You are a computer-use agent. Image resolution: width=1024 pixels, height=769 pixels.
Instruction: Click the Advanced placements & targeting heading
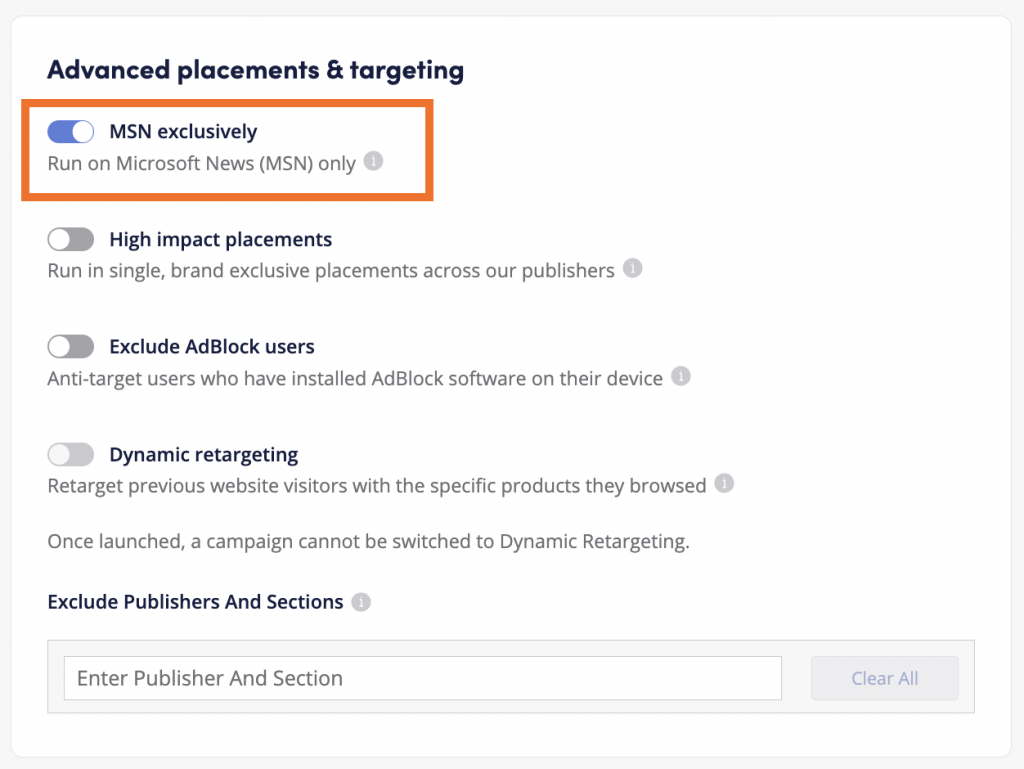pyautogui.click(x=255, y=70)
